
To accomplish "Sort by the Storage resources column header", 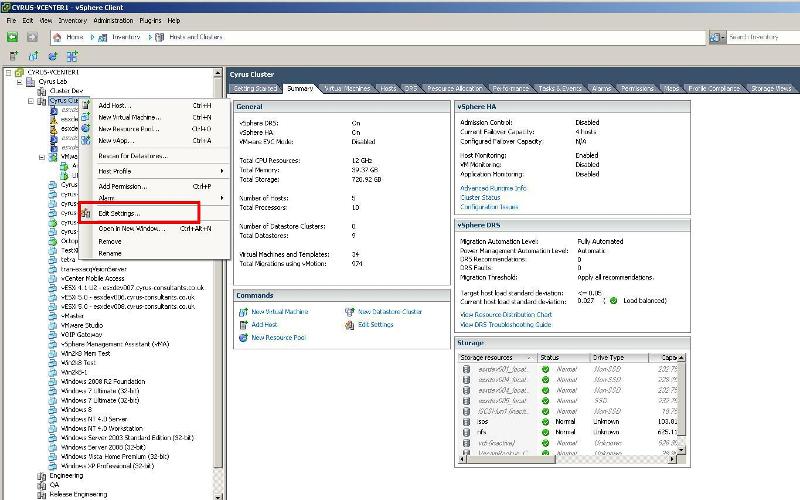I will 497,358.
